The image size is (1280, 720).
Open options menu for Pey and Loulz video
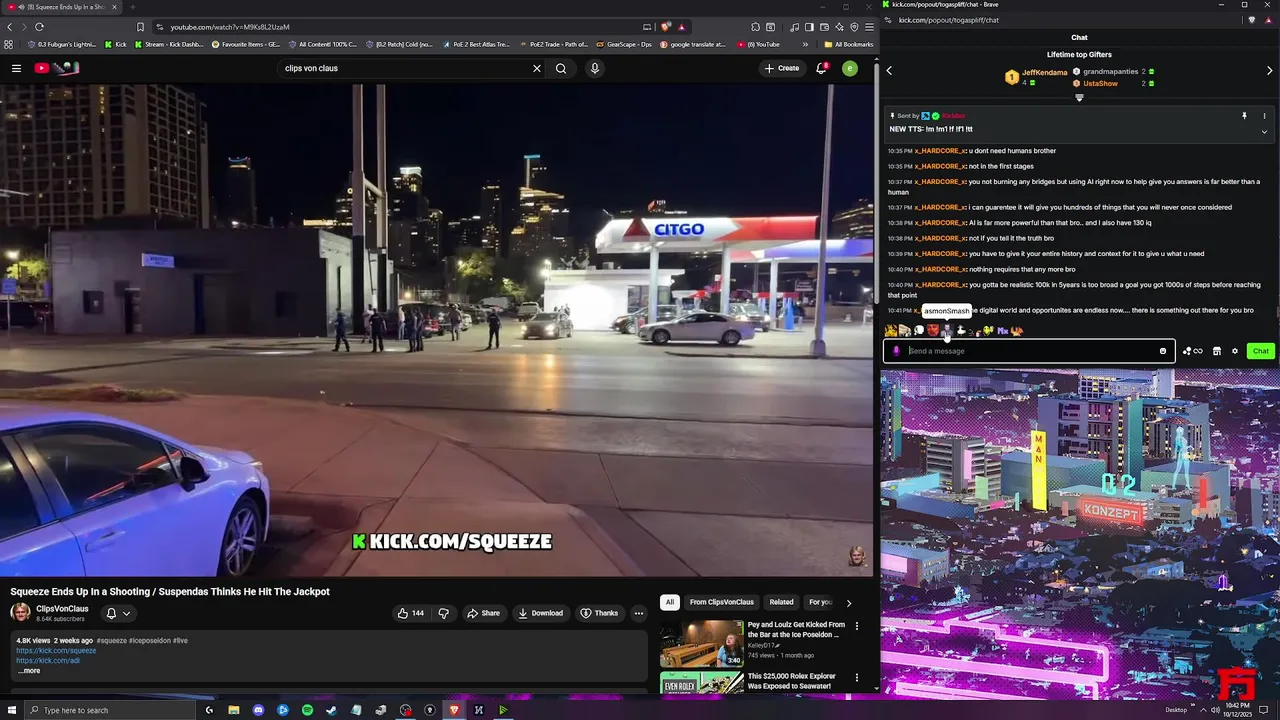click(857, 626)
